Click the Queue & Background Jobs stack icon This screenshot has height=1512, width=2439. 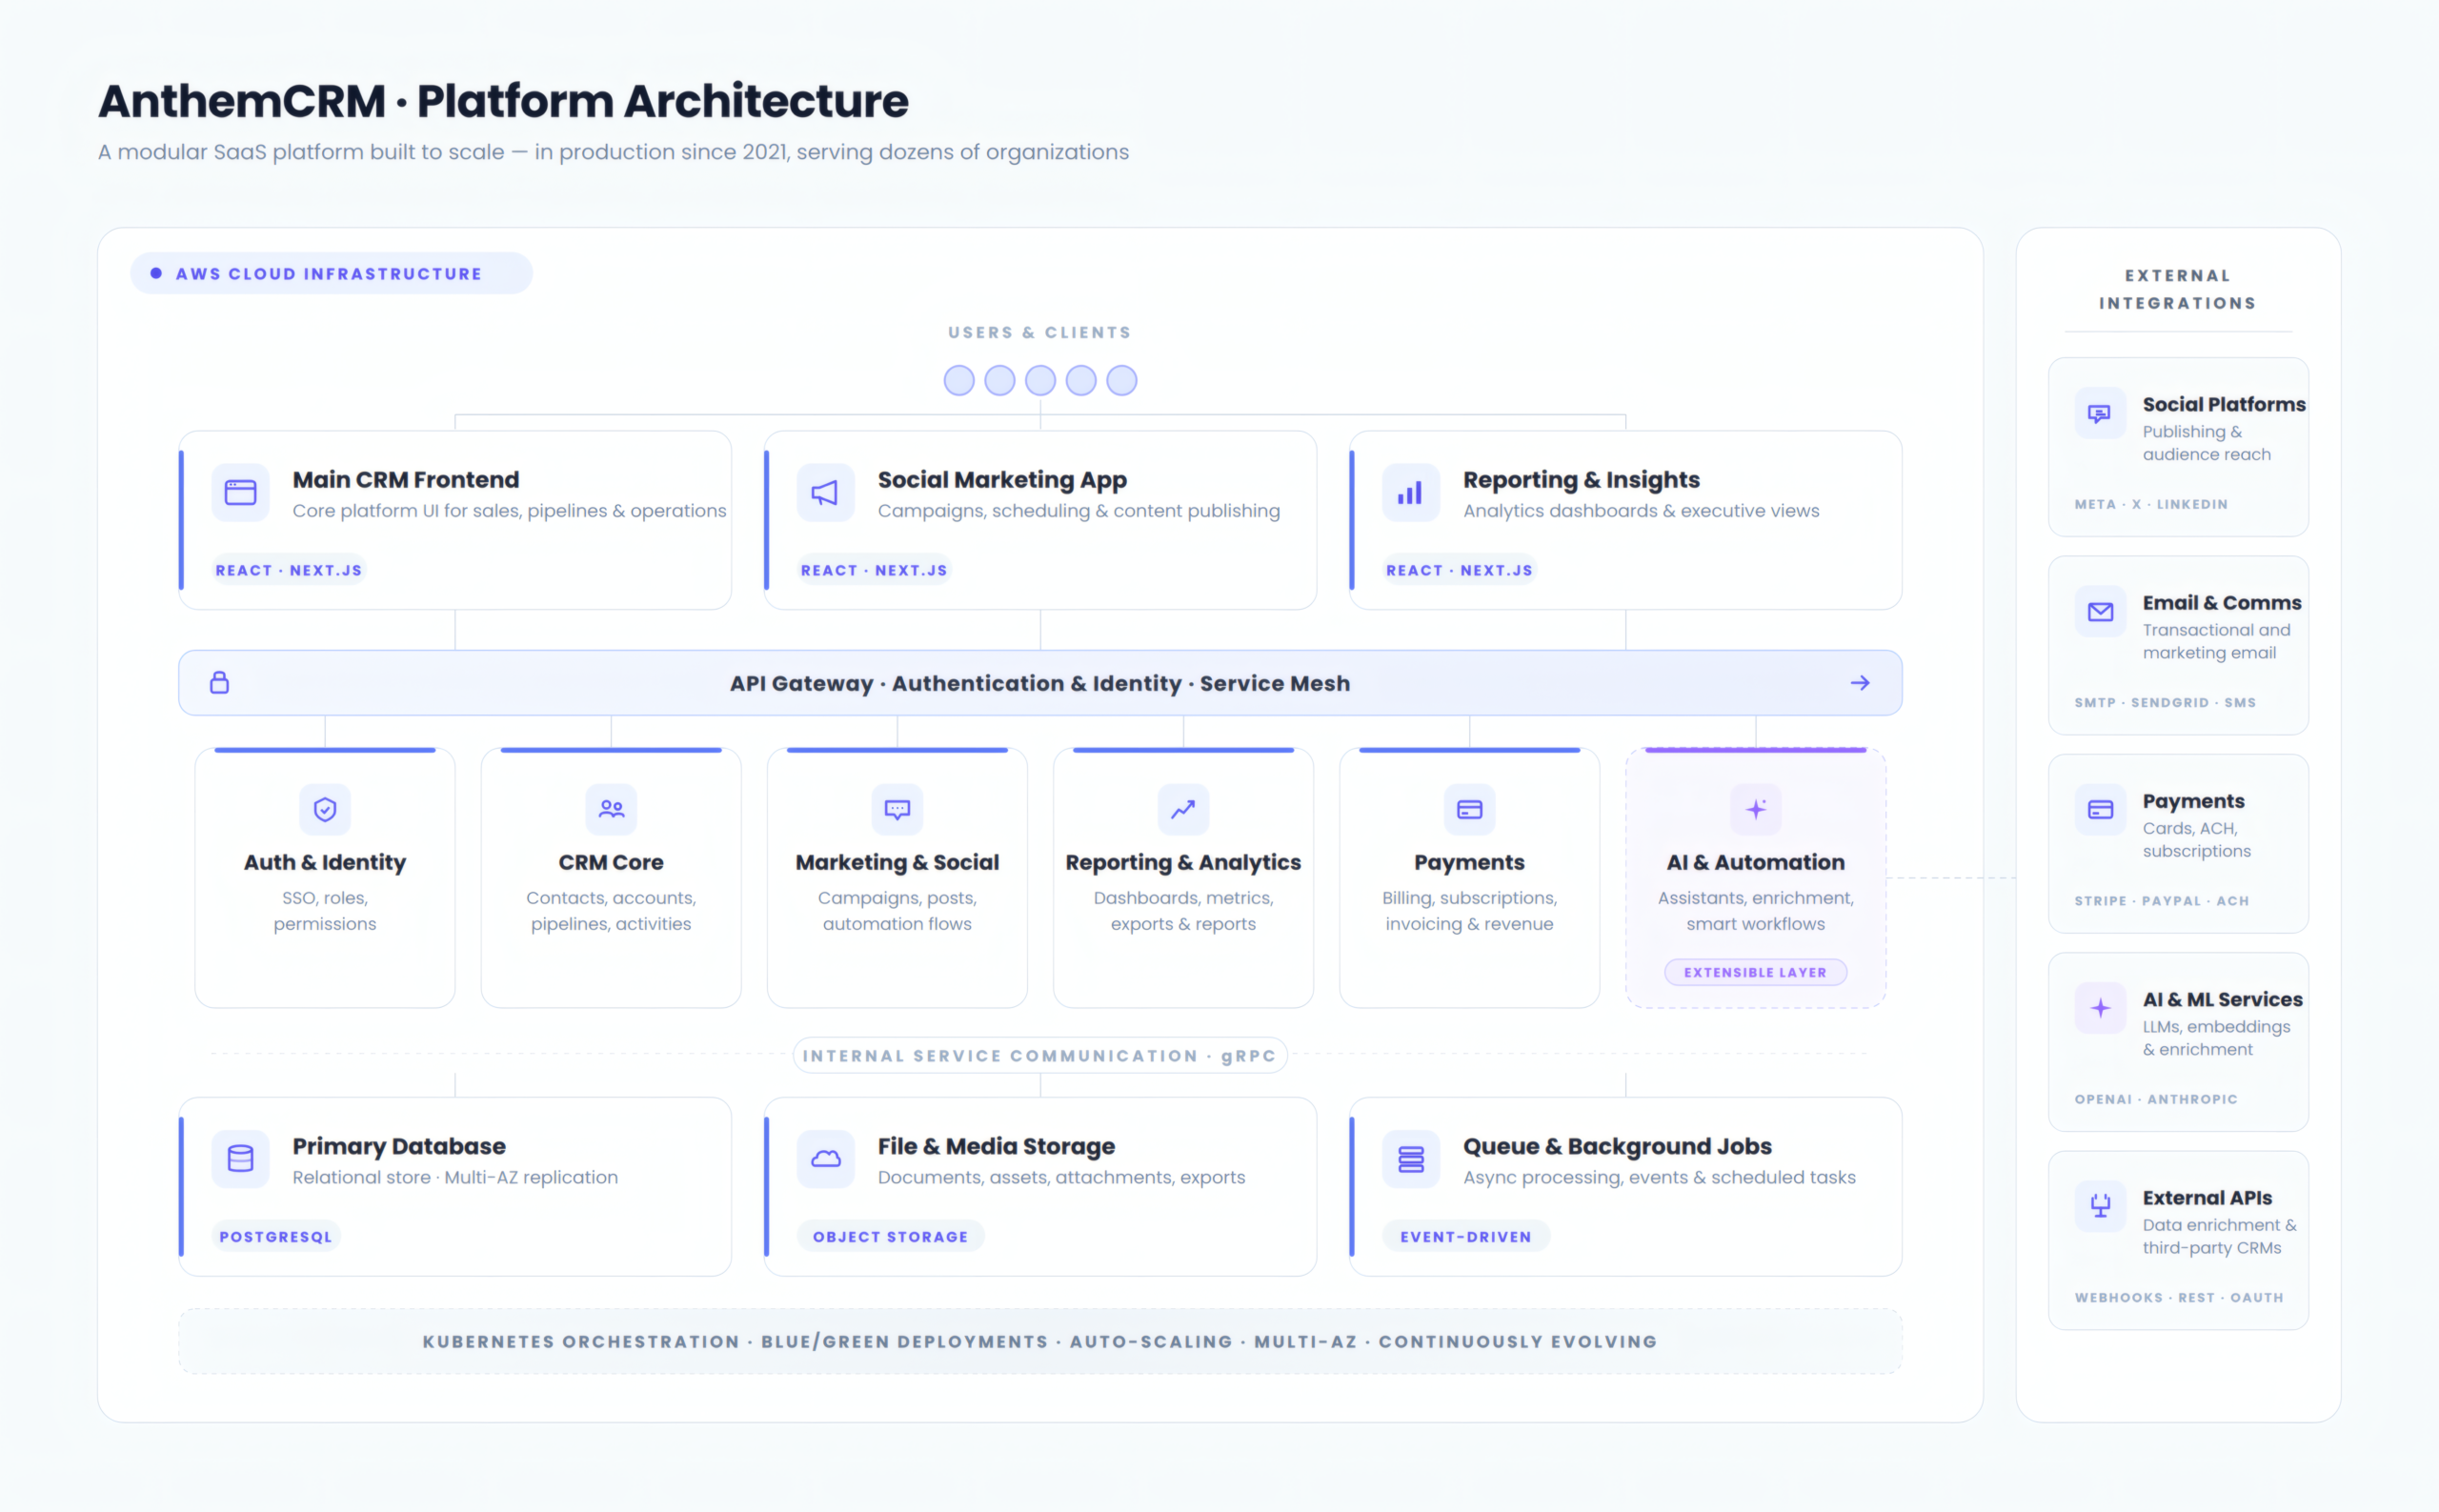click(x=1410, y=1159)
